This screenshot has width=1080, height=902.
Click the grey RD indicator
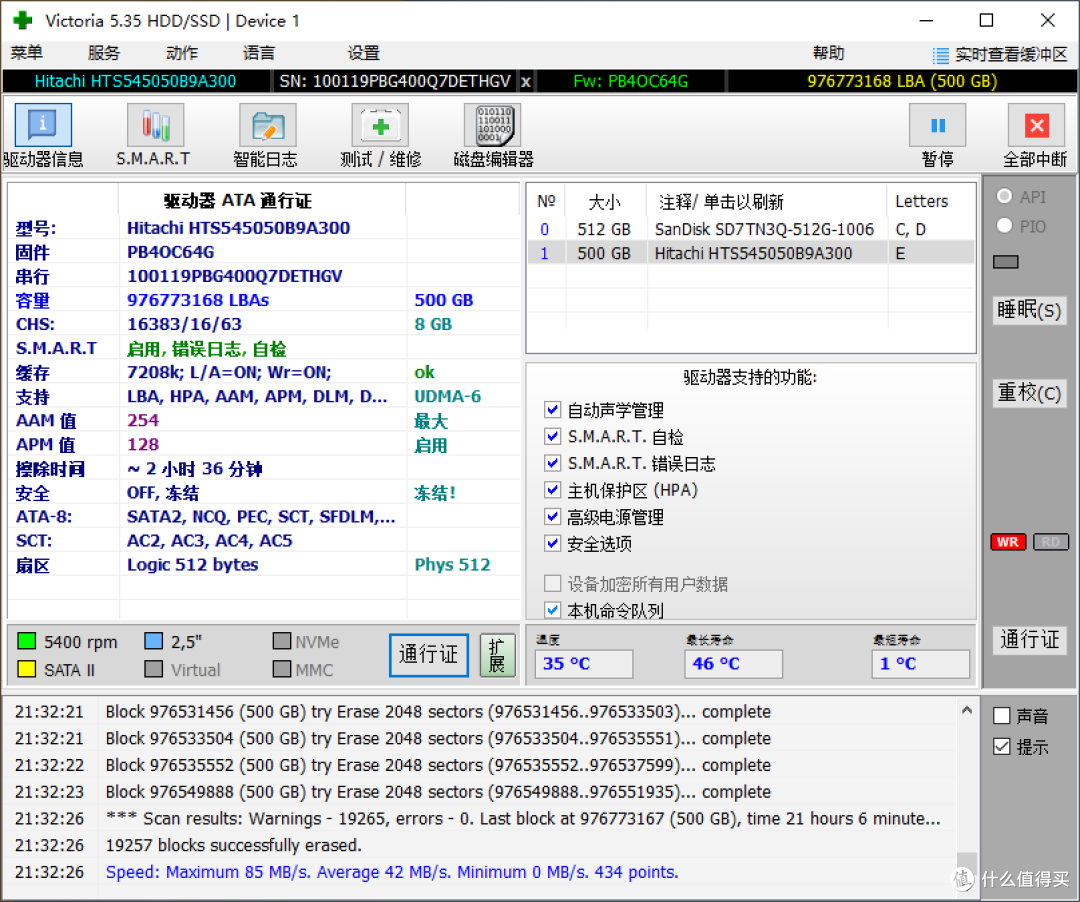(x=1050, y=542)
